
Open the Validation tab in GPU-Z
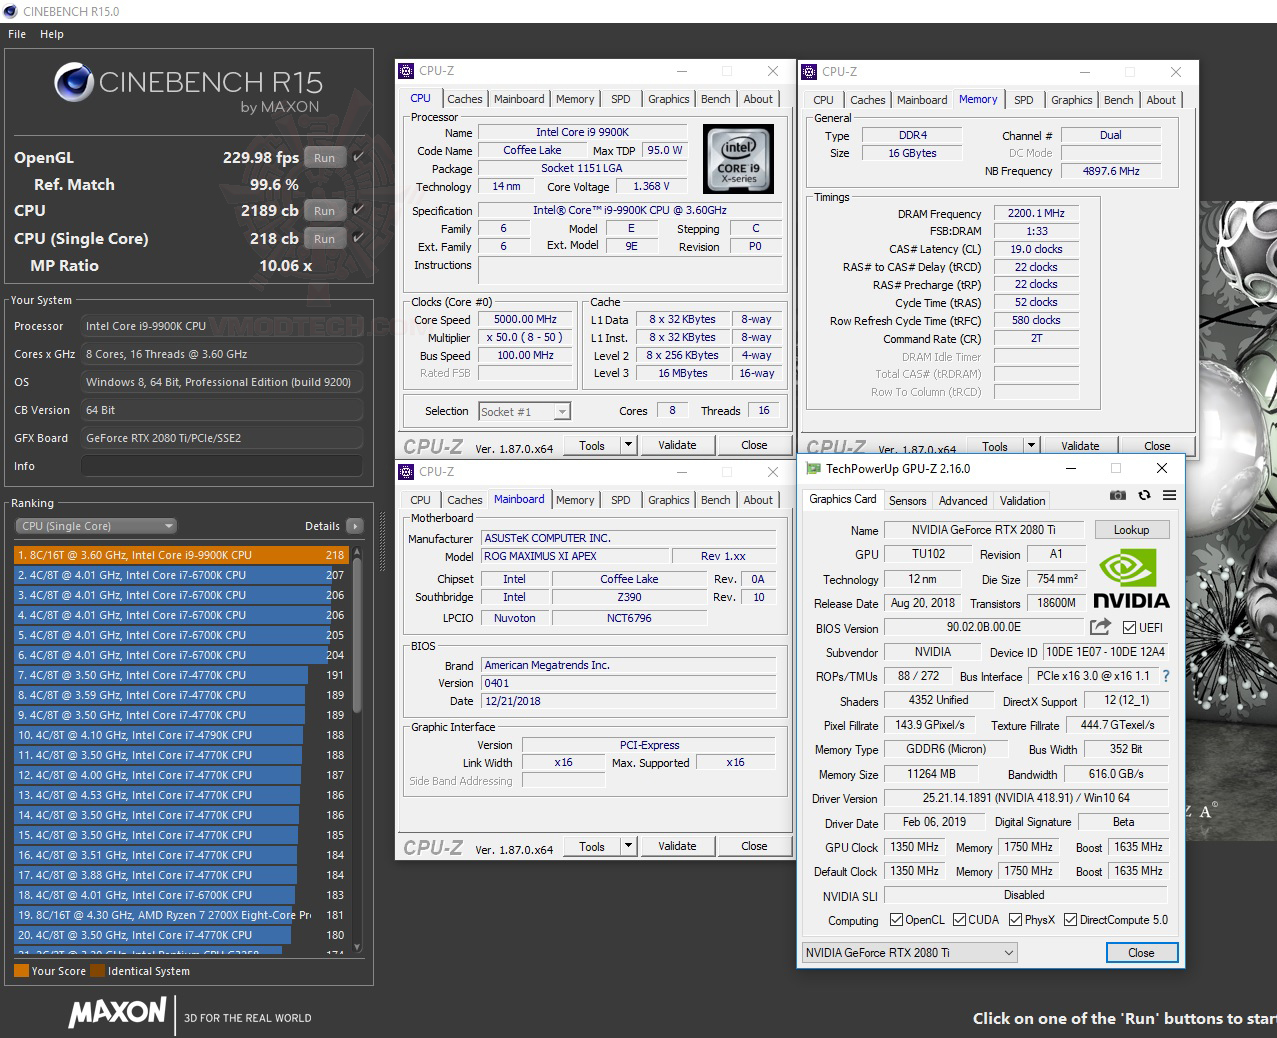[1023, 501]
